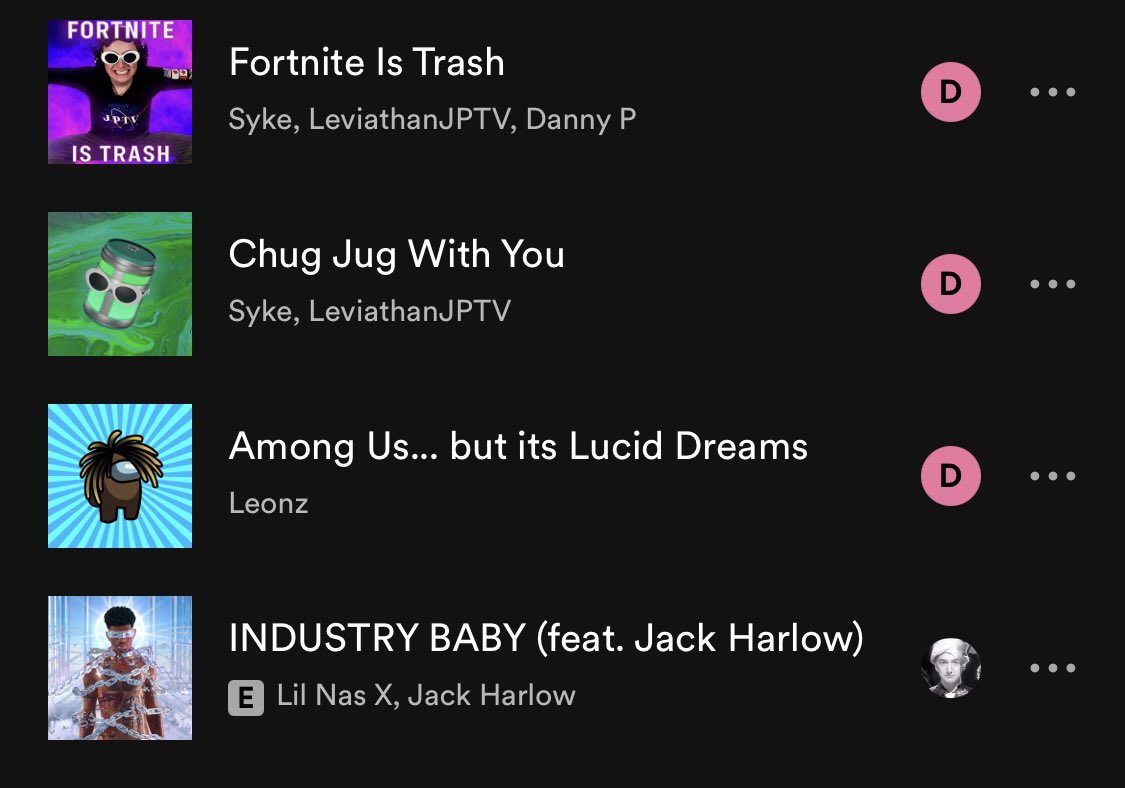The height and width of the screenshot is (788, 1125).
Task: Open more options for INDUSTRY BABY
Action: click(1052, 668)
